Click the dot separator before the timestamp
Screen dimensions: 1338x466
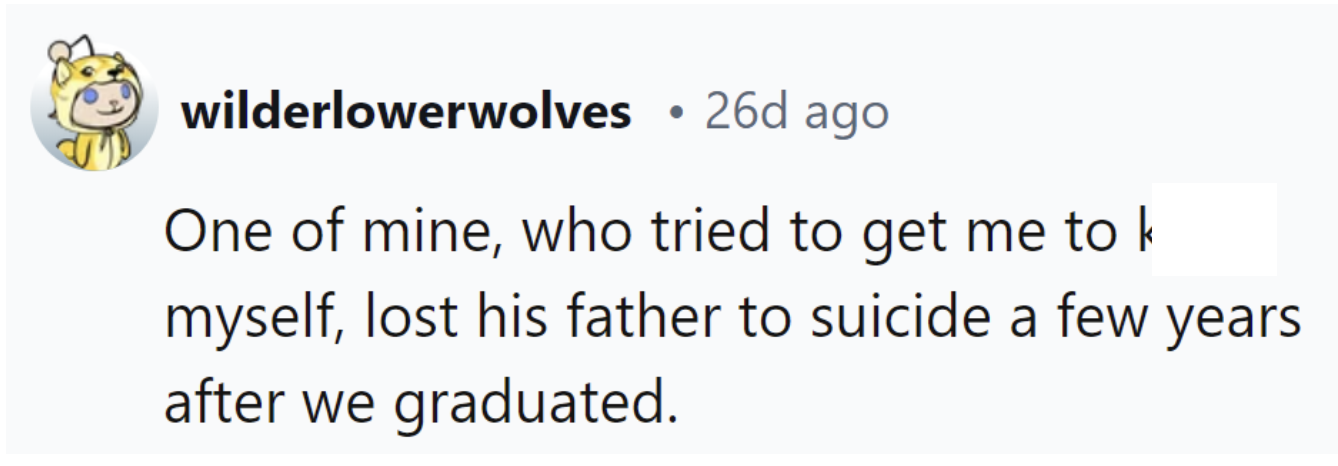pos(677,114)
